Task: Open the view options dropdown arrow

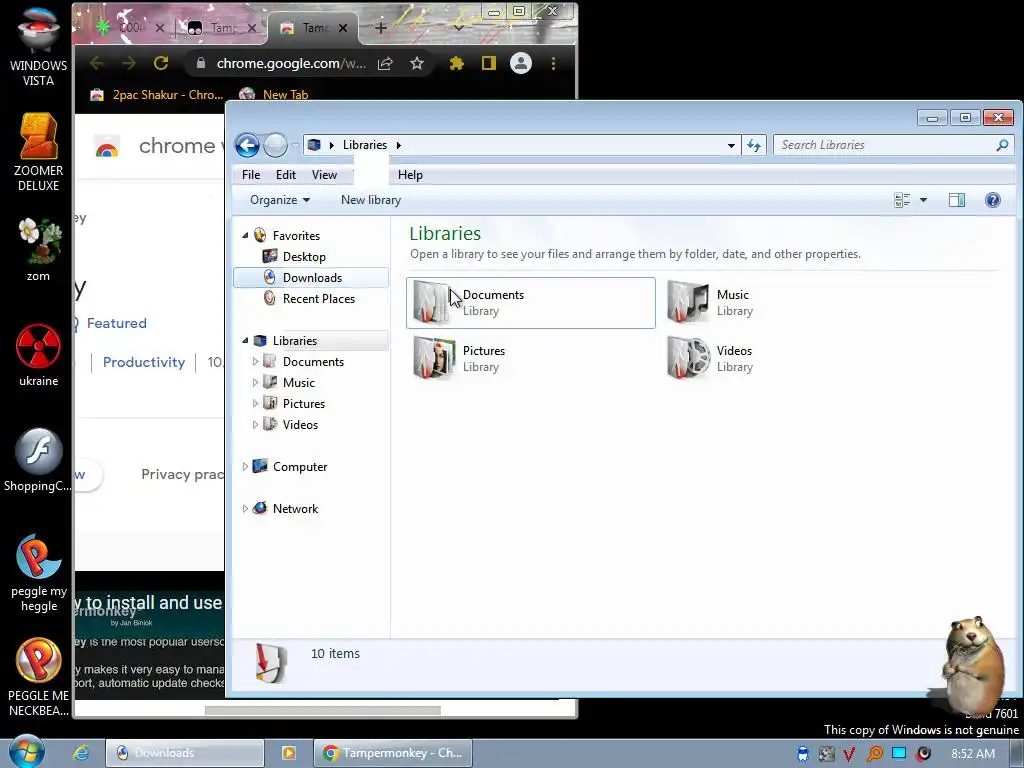Action: point(923,200)
